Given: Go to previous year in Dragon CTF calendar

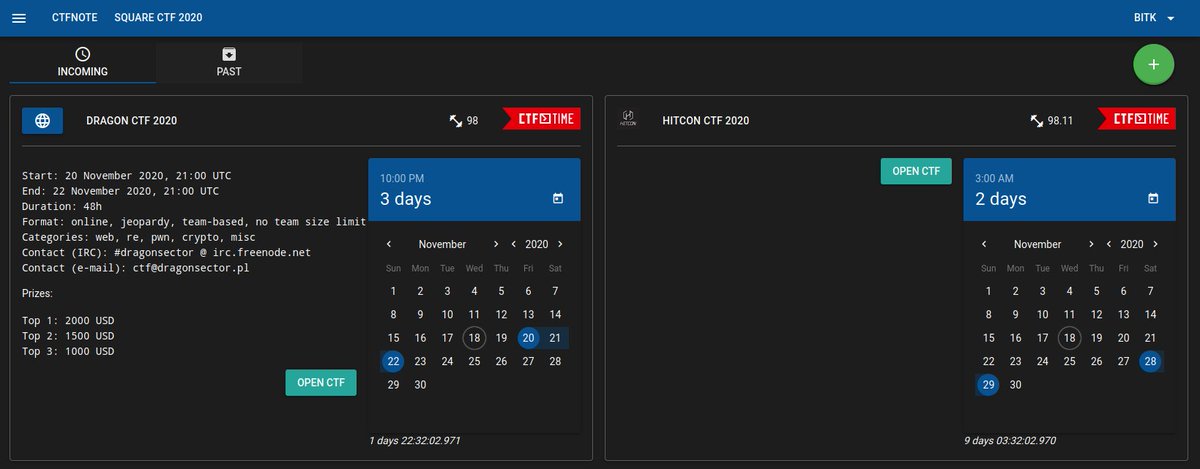Looking at the screenshot, I should (513, 244).
